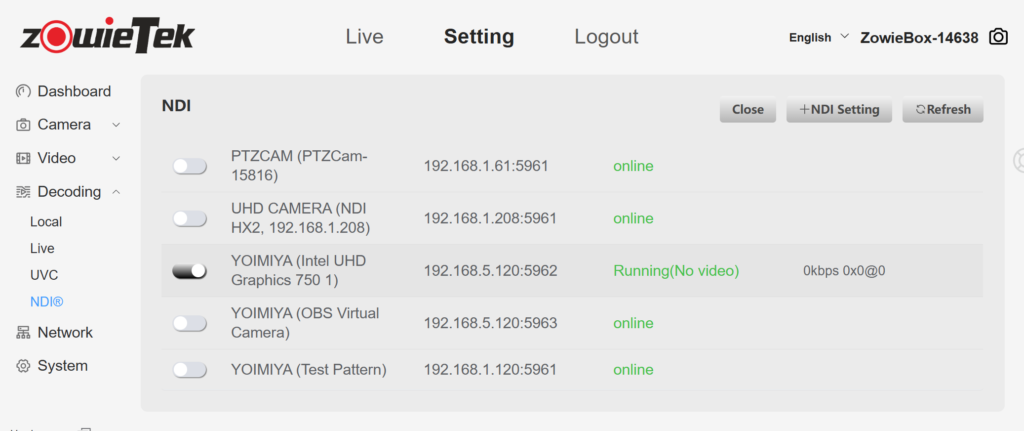Enable the PTZCAM NDI source toggle
1024x431 pixels.
click(189, 166)
